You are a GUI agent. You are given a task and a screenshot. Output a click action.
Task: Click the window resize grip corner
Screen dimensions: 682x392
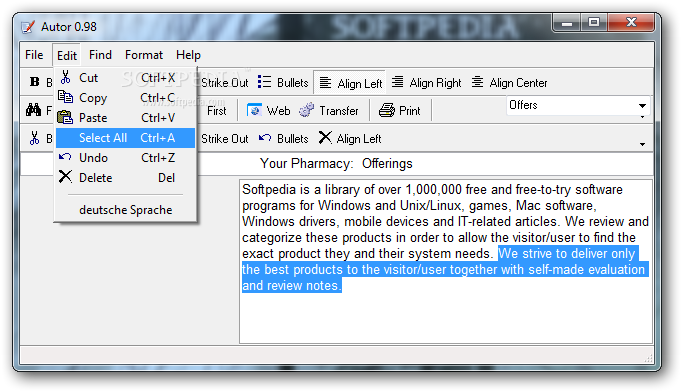[648, 358]
